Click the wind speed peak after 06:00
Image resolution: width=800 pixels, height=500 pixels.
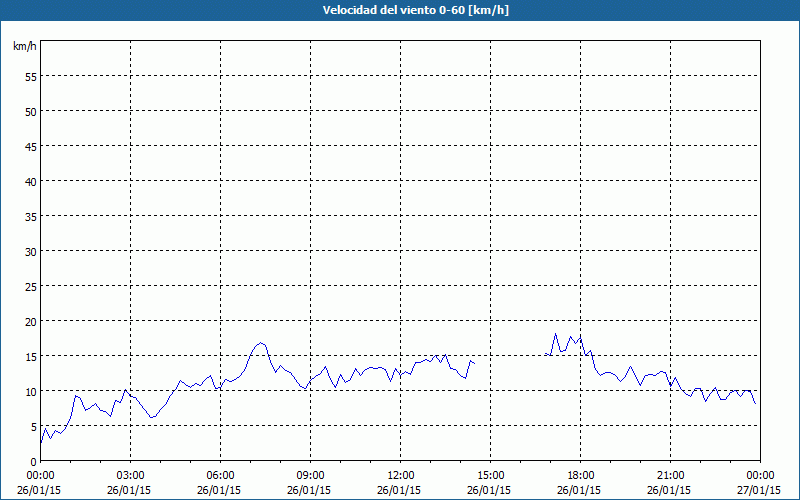(x=261, y=343)
